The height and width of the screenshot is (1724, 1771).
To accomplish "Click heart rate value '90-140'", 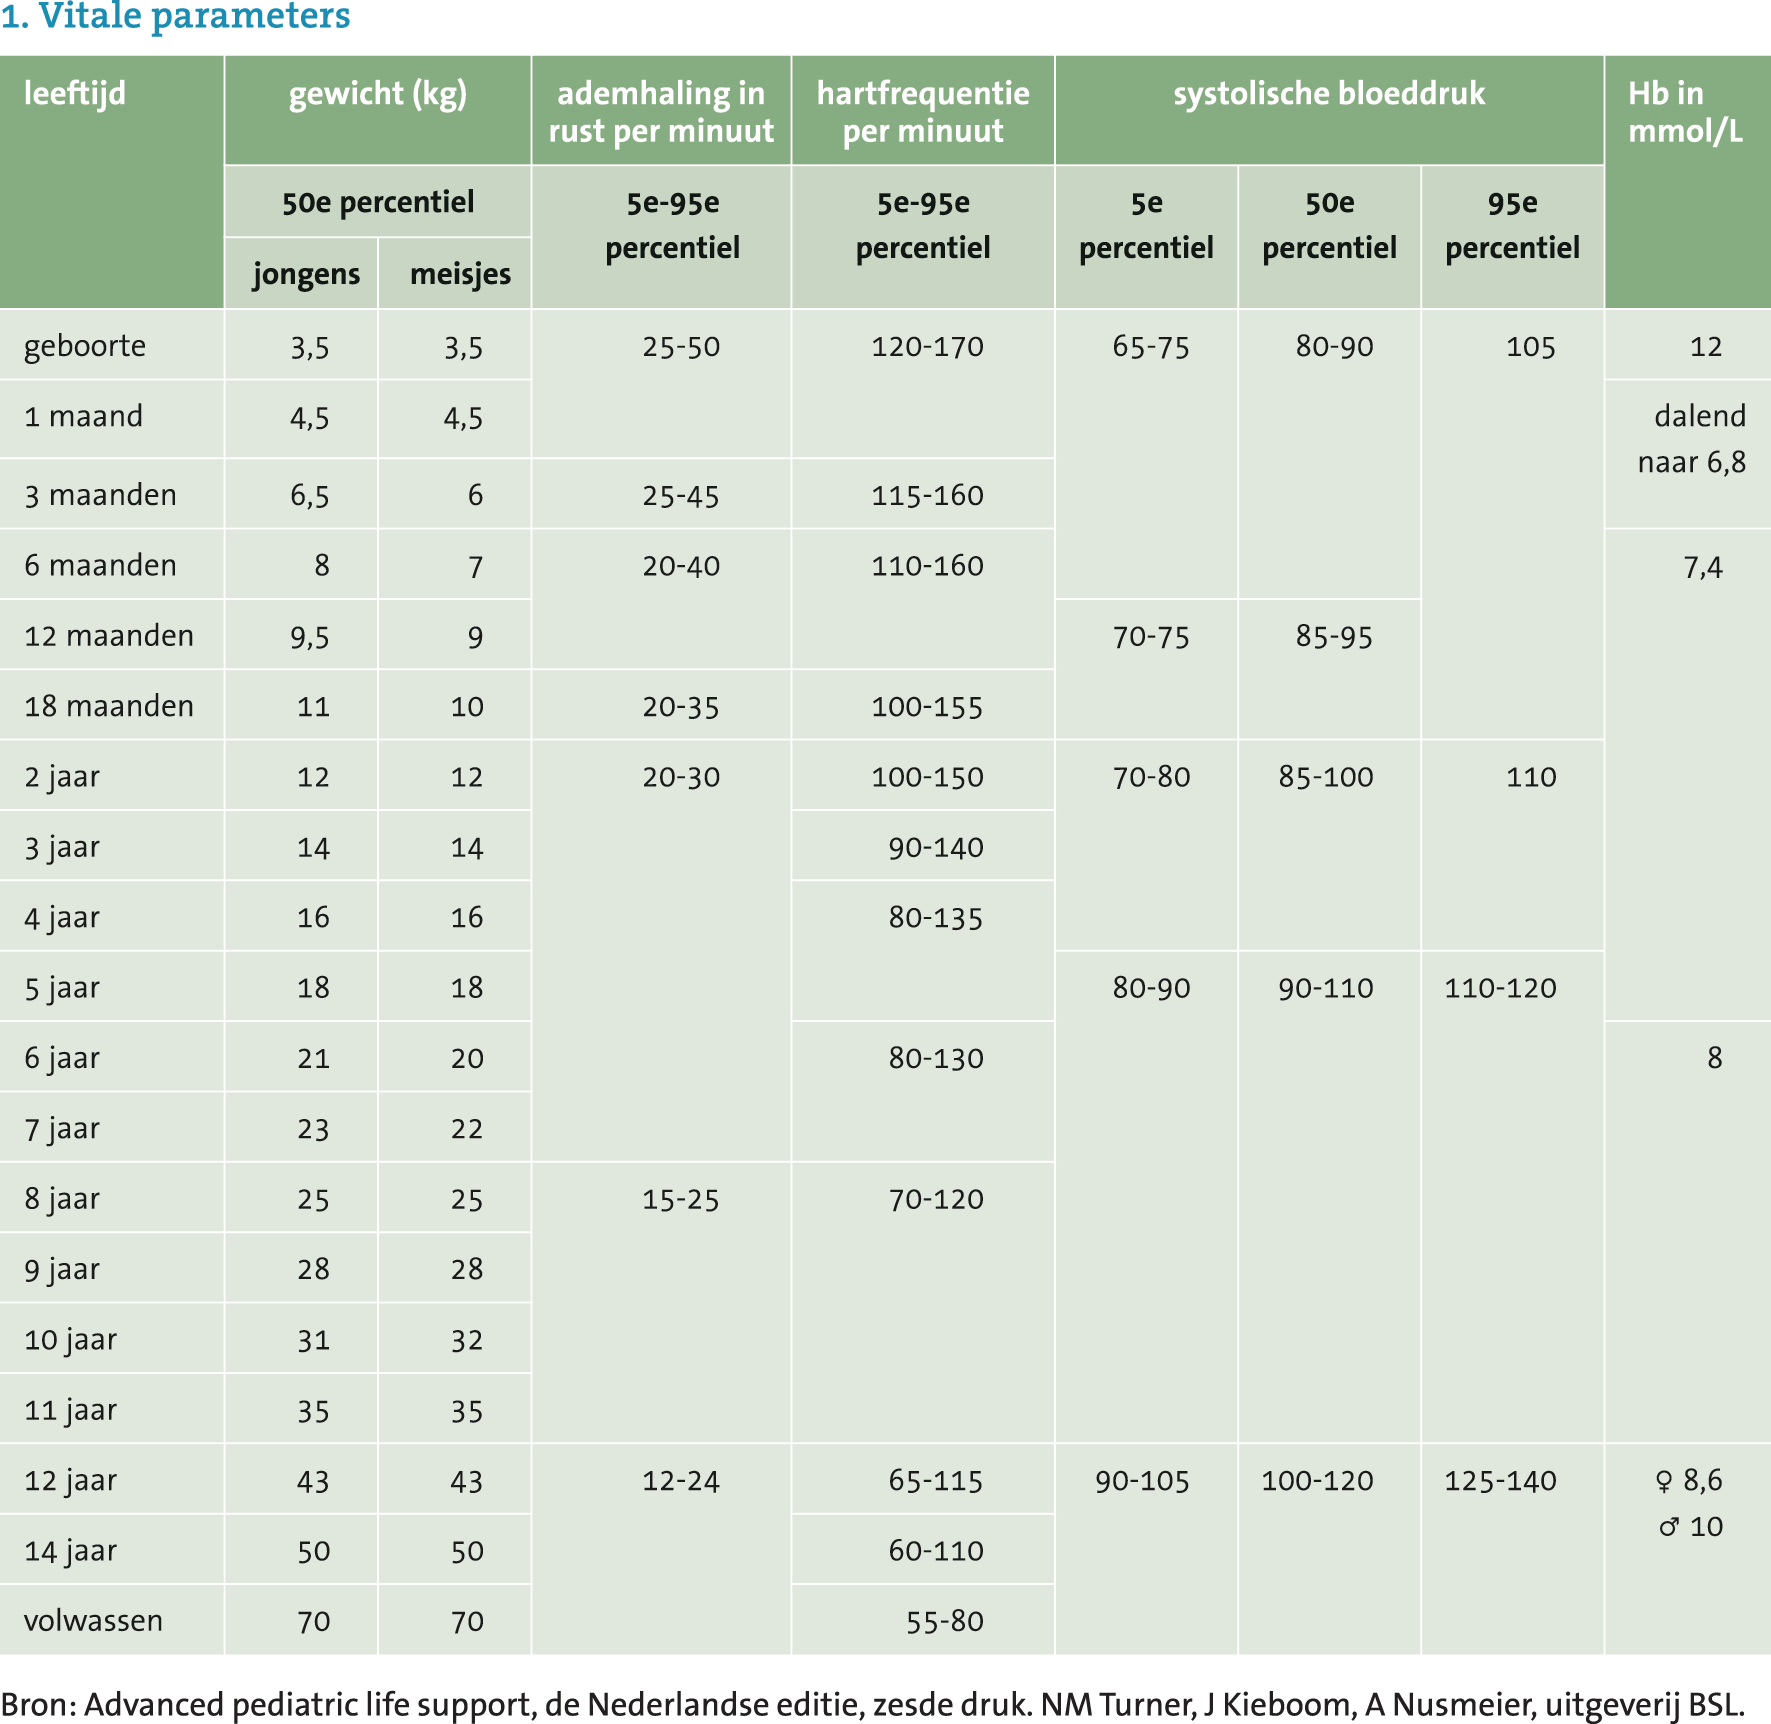I will point(936,848).
